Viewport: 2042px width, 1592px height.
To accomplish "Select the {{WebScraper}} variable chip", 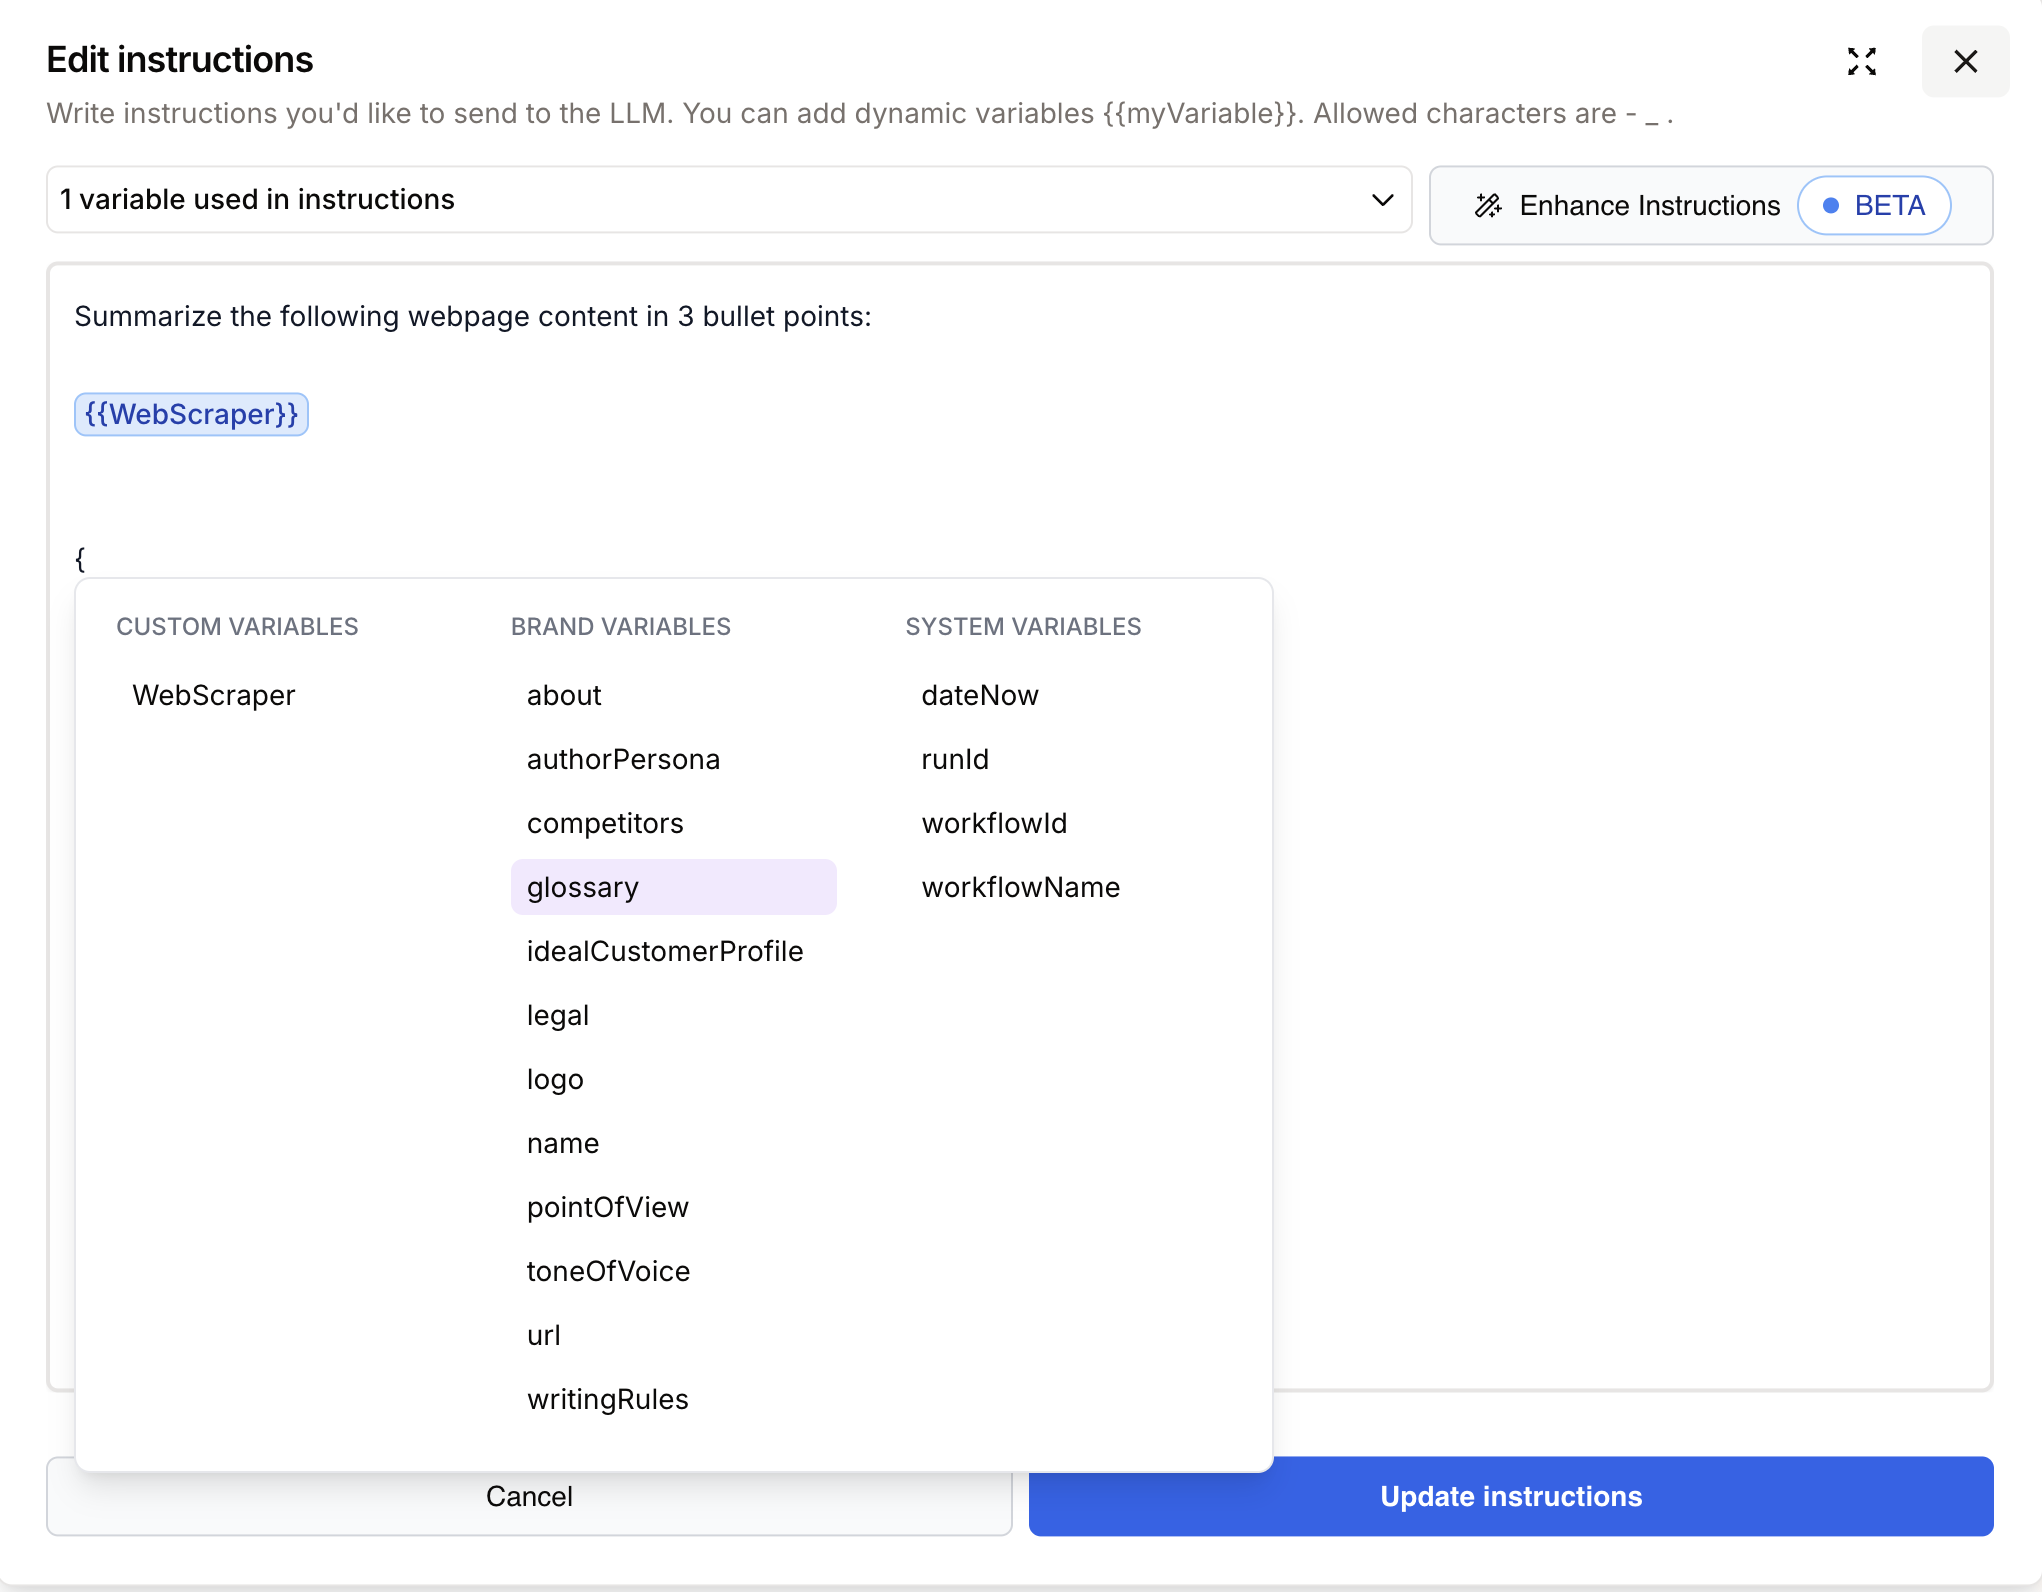I will pos(191,414).
